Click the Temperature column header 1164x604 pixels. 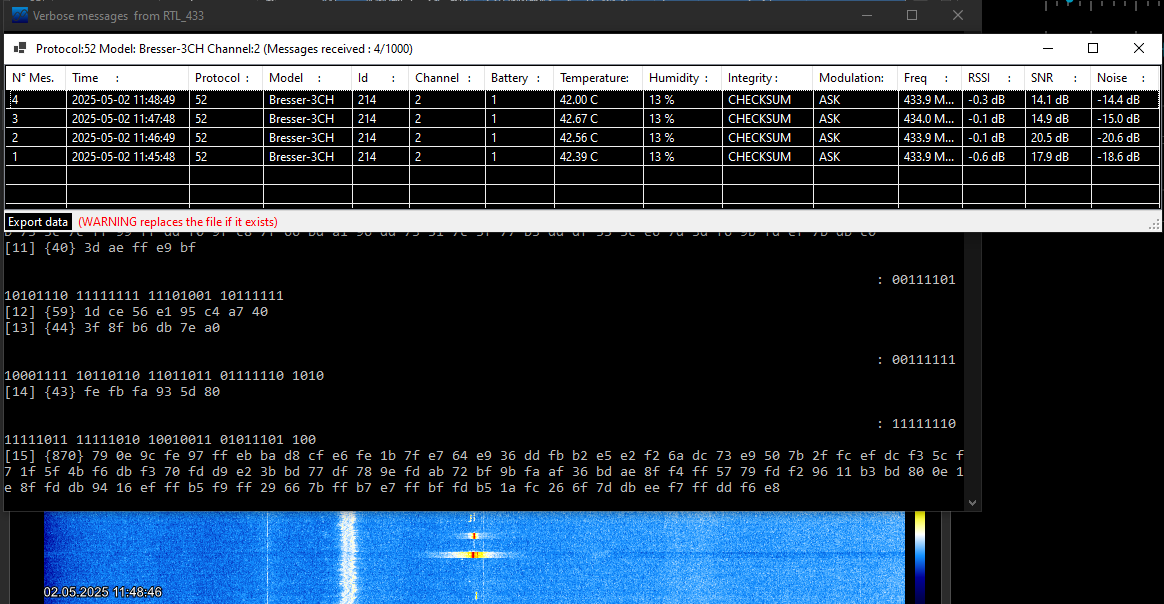coord(598,78)
